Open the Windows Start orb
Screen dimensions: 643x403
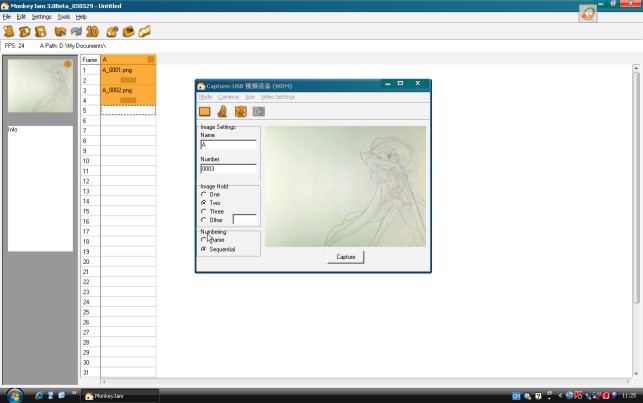pyautogui.click(x=15, y=396)
